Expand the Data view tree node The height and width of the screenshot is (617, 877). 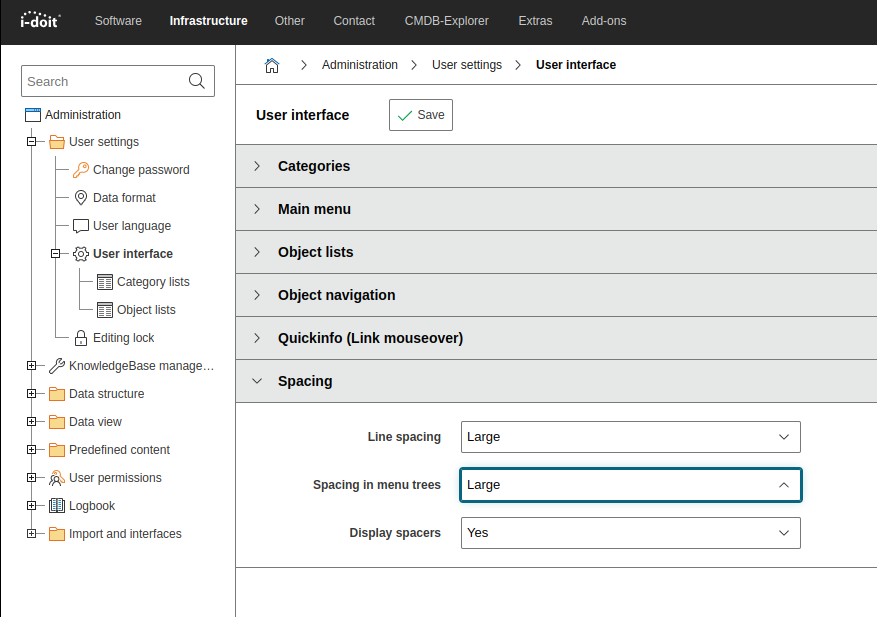tap(31, 422)
